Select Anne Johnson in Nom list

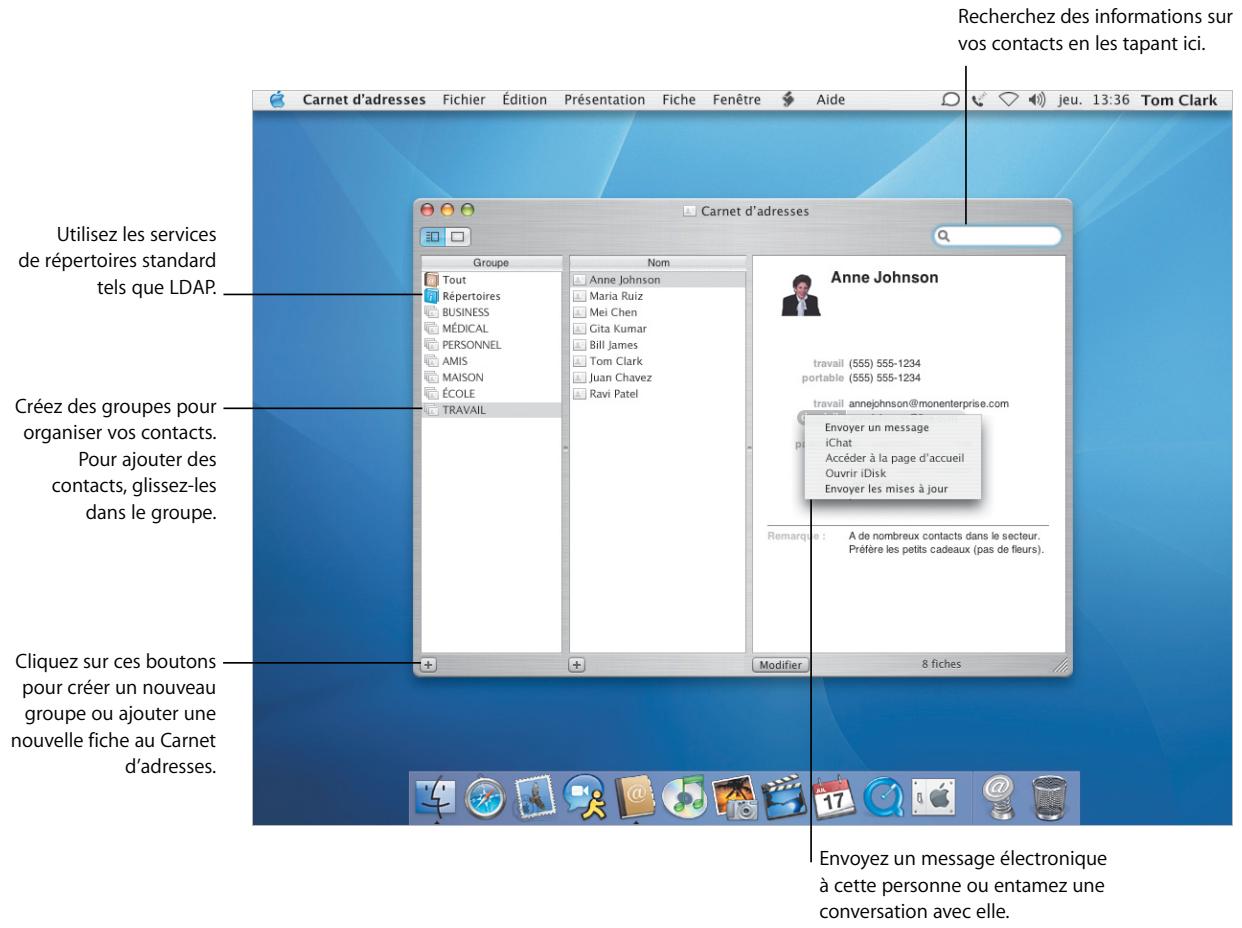[658, 280]
